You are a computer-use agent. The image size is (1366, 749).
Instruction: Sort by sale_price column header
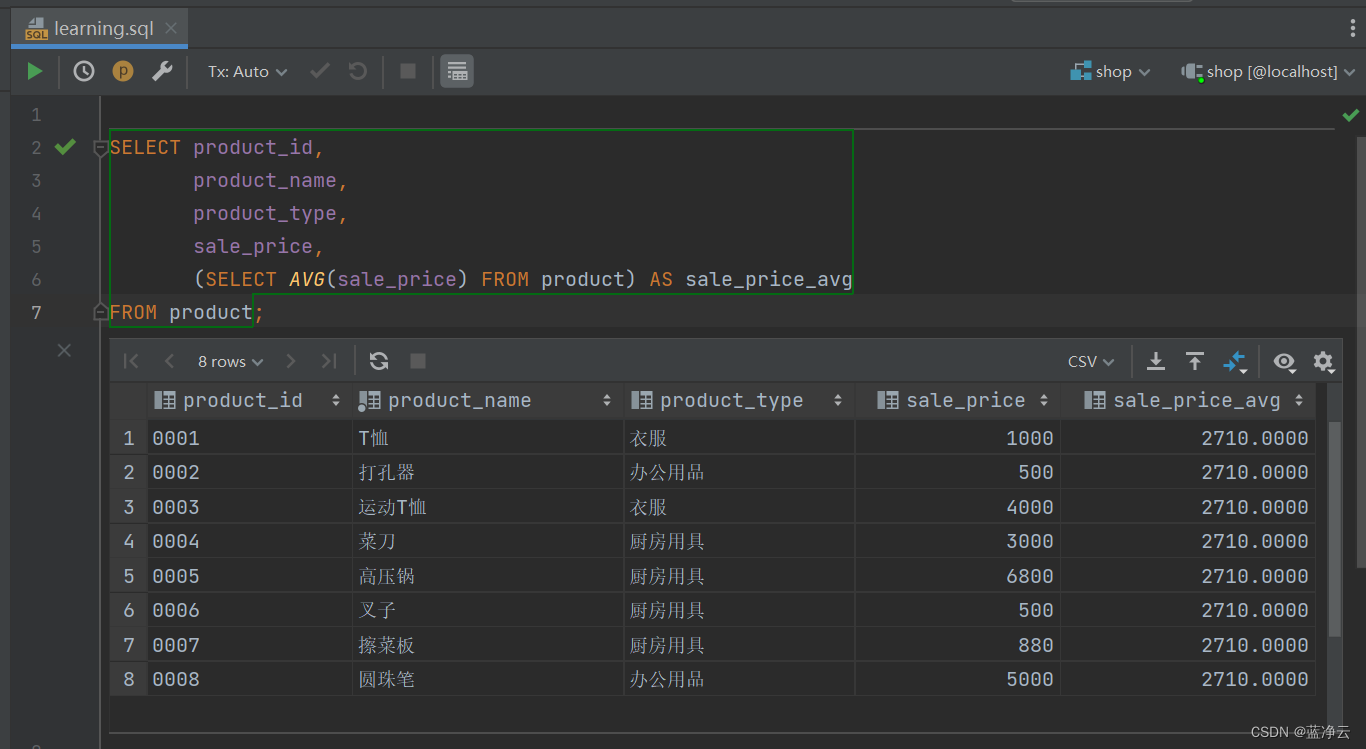[x=958, y=400]
